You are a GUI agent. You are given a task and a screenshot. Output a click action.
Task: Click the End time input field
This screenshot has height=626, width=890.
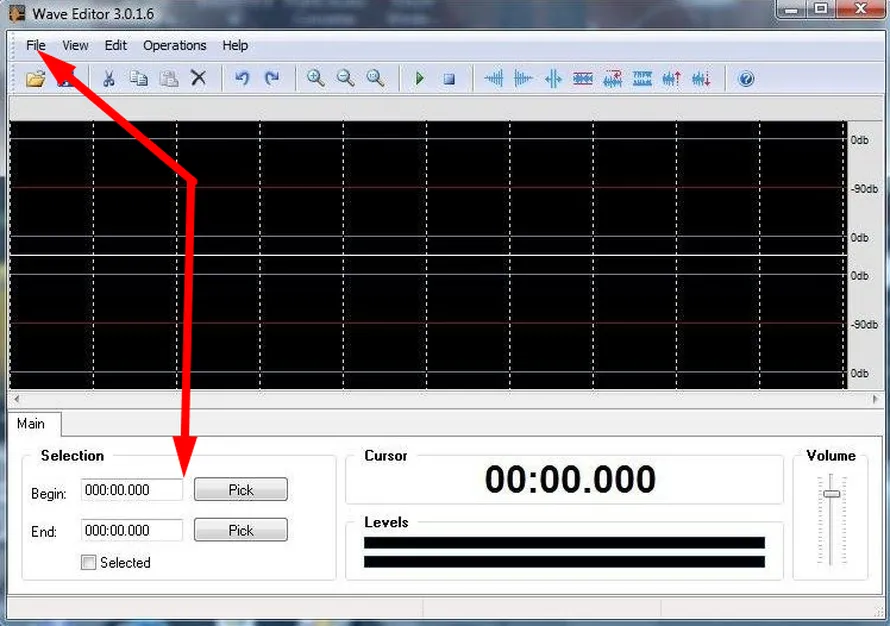[x=132, y=530]
